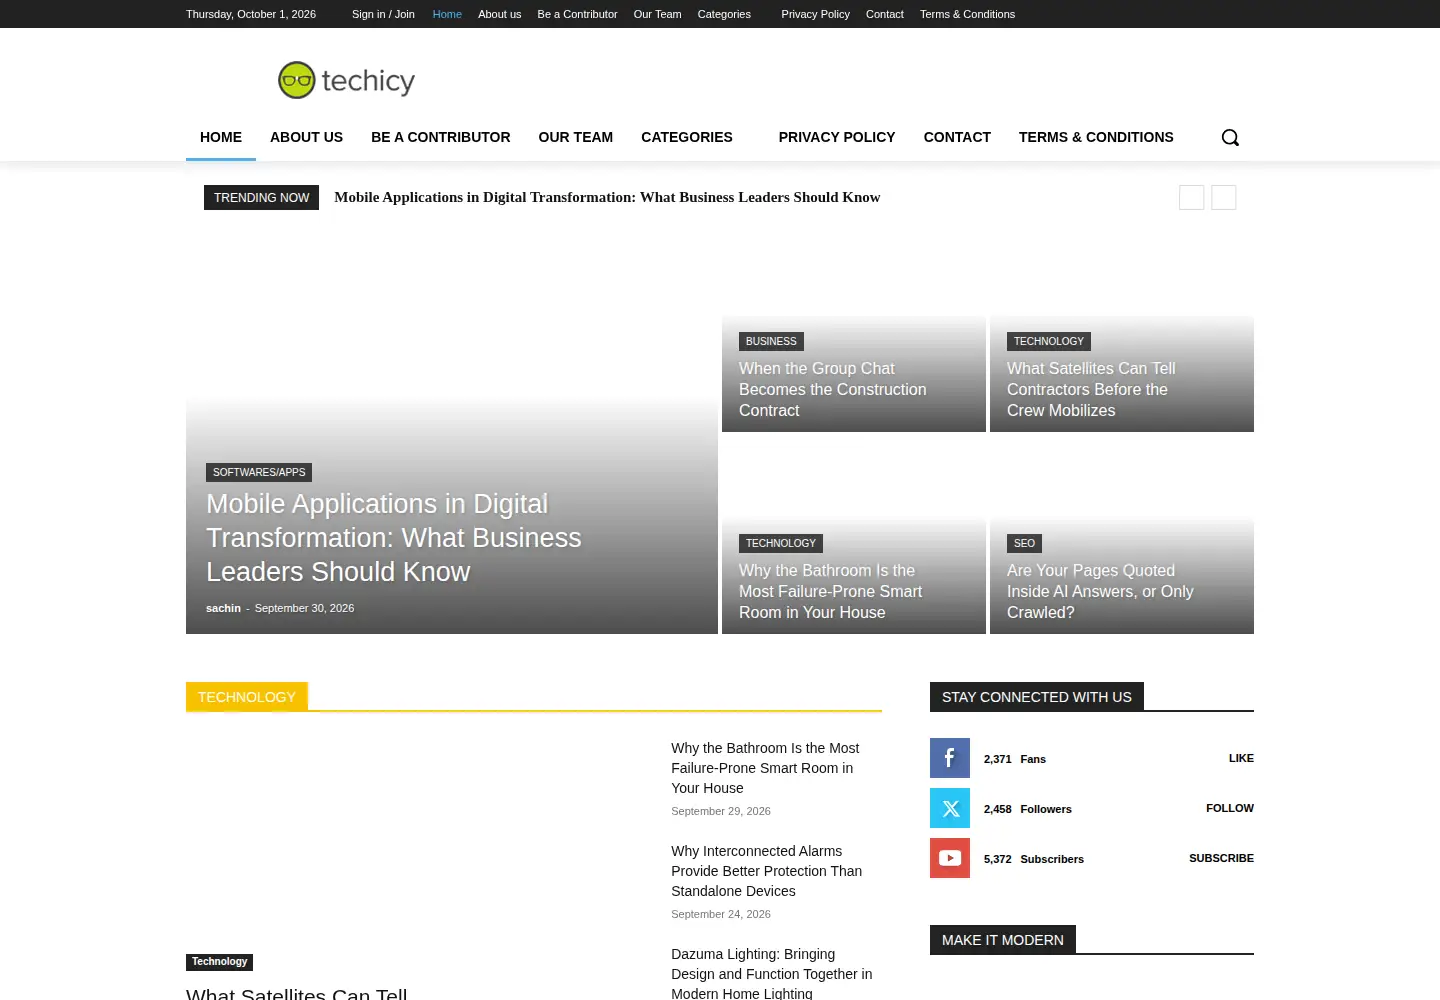1440x1000 pixels.
Task: Click TRENDING NOW label
Action: [261, 197]
